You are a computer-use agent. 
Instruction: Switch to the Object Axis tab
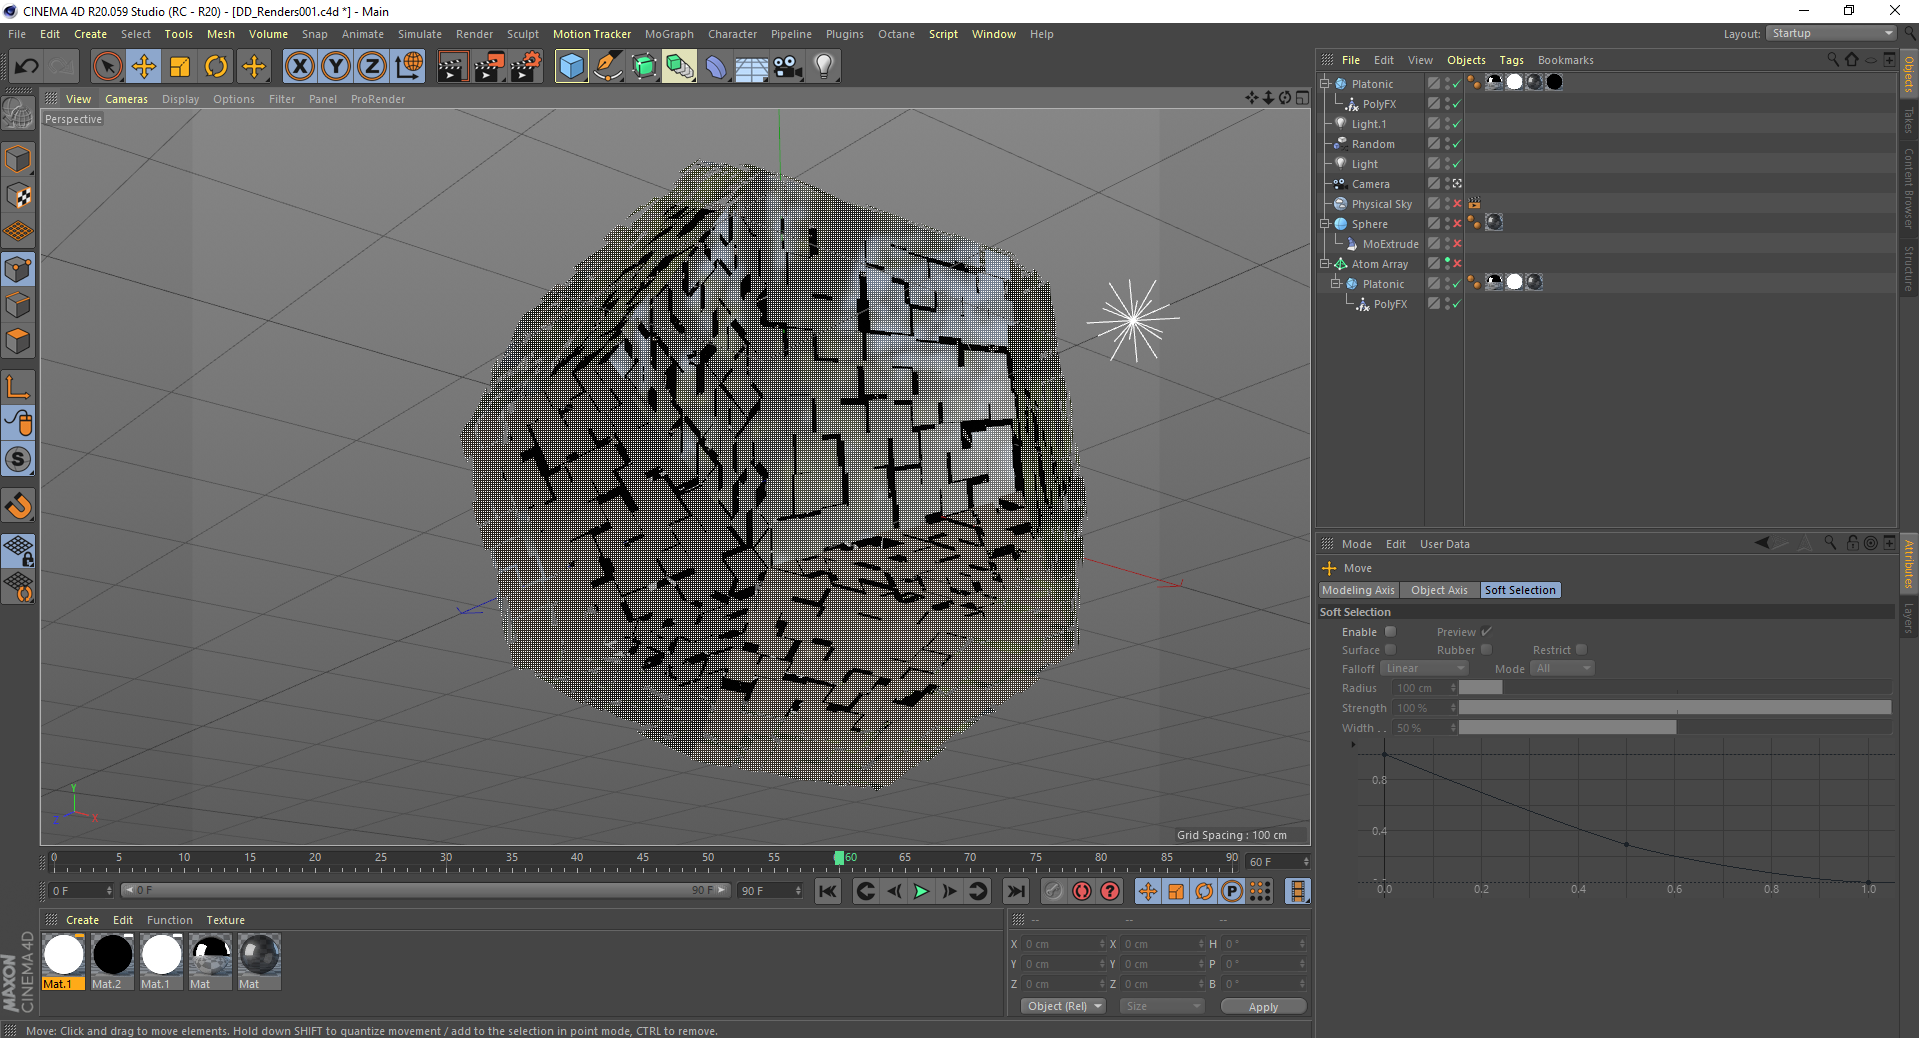(x=1439, y=590)
